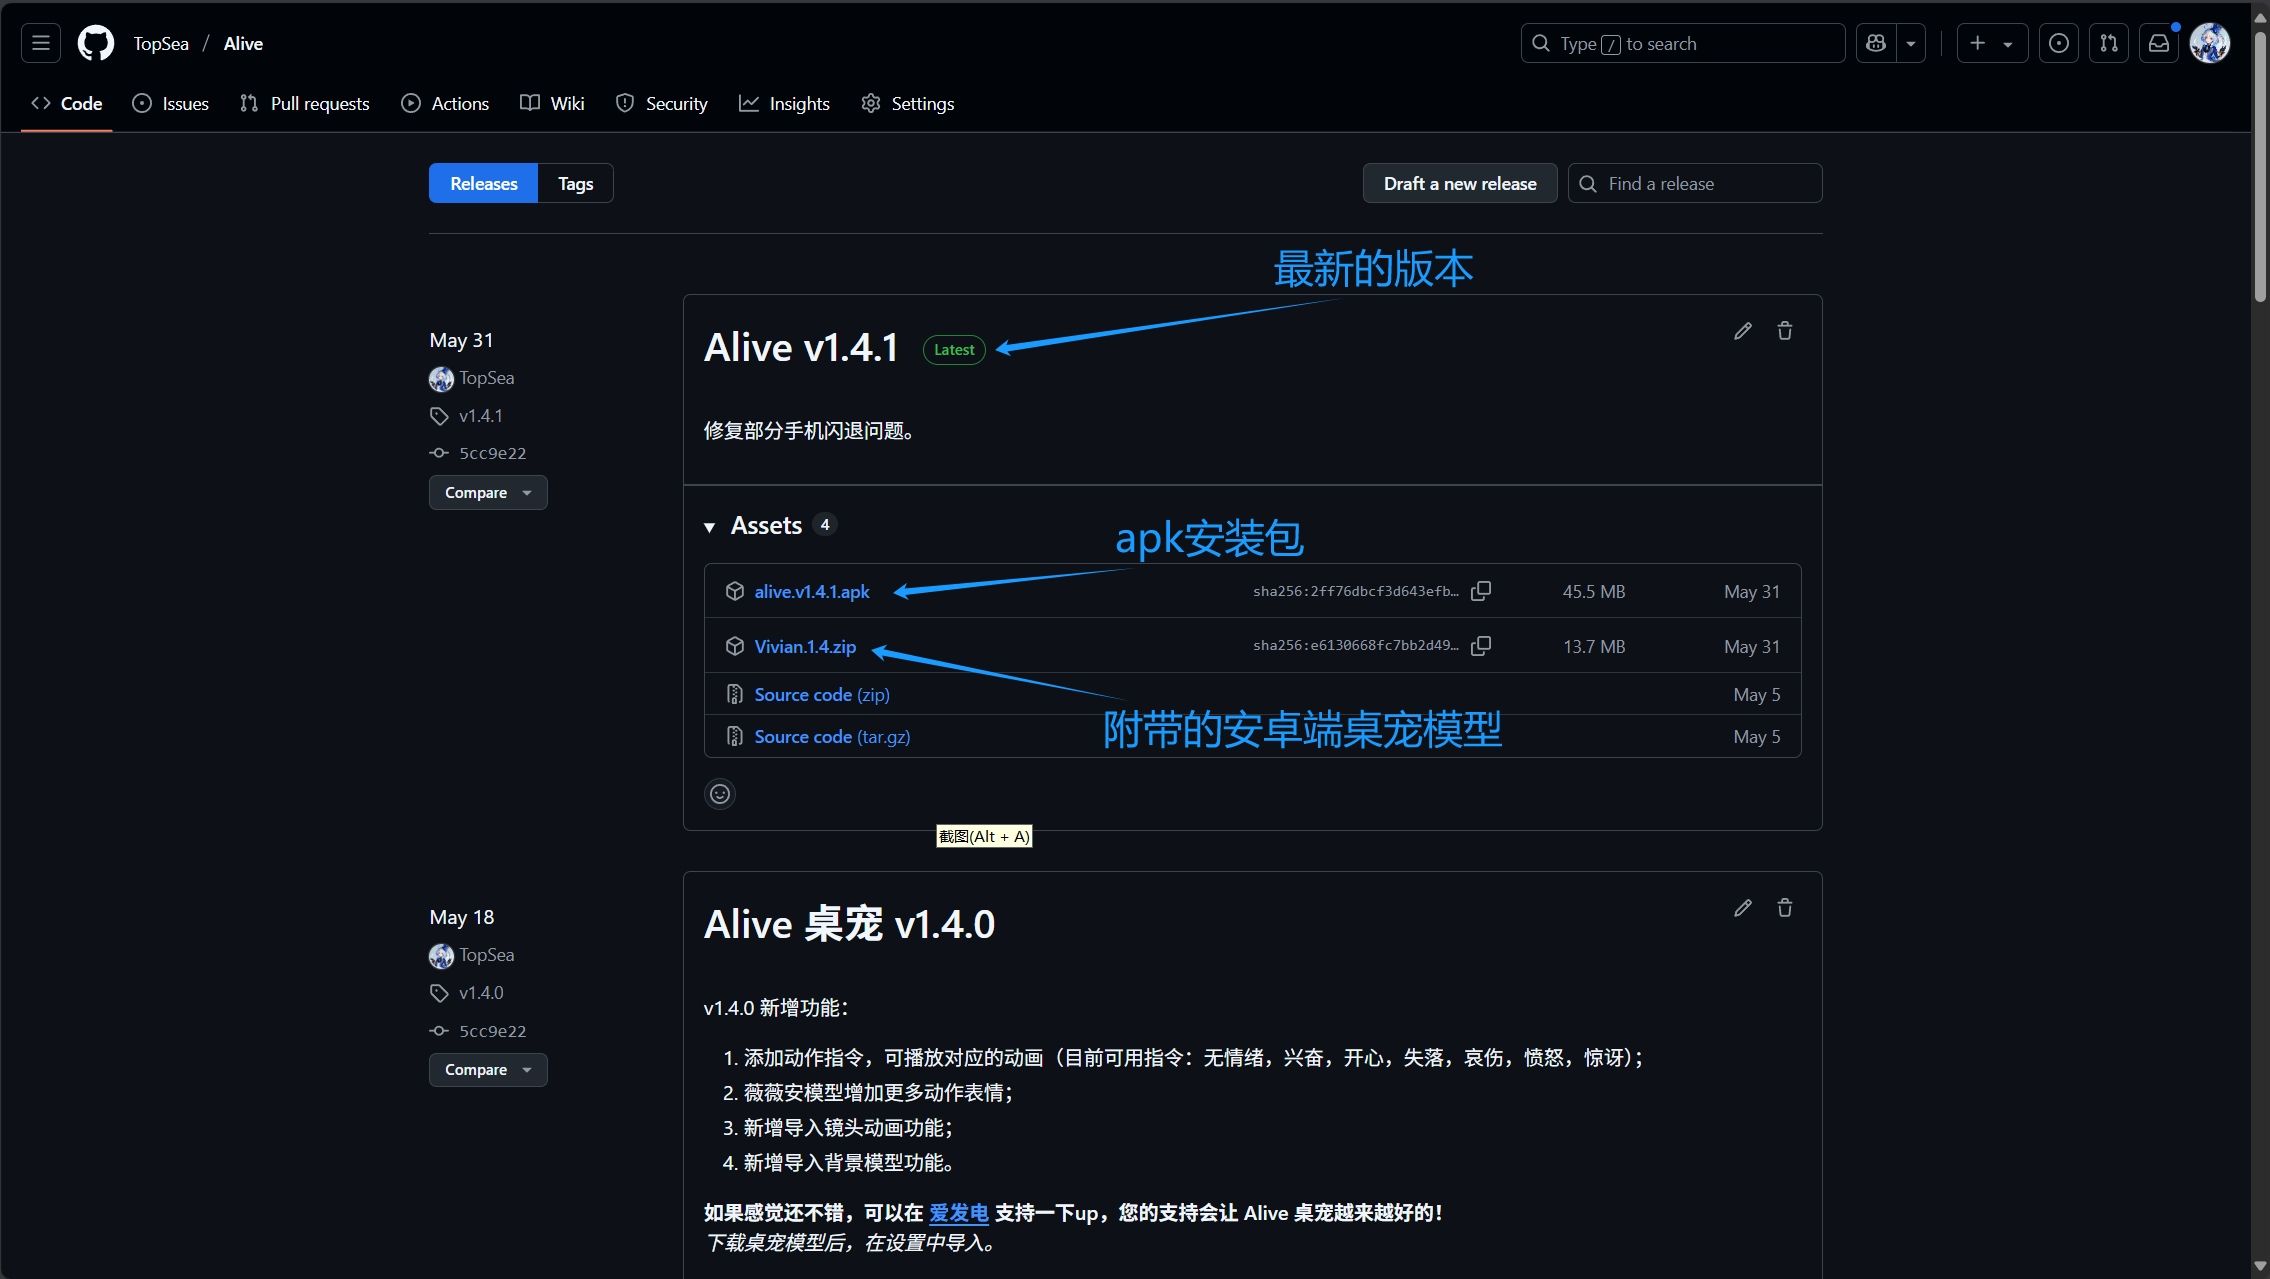Edit Alive v1.4.1 release with pencil icon
The width and height of the screenshot is (2270, 1279).
pos(1742,331)
